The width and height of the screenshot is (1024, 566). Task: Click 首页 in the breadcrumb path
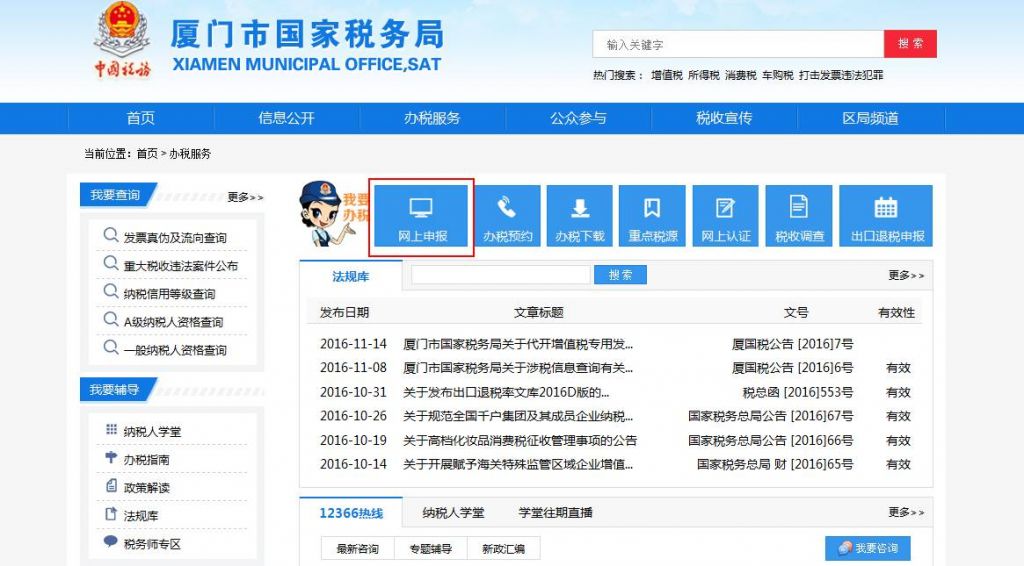147,154
